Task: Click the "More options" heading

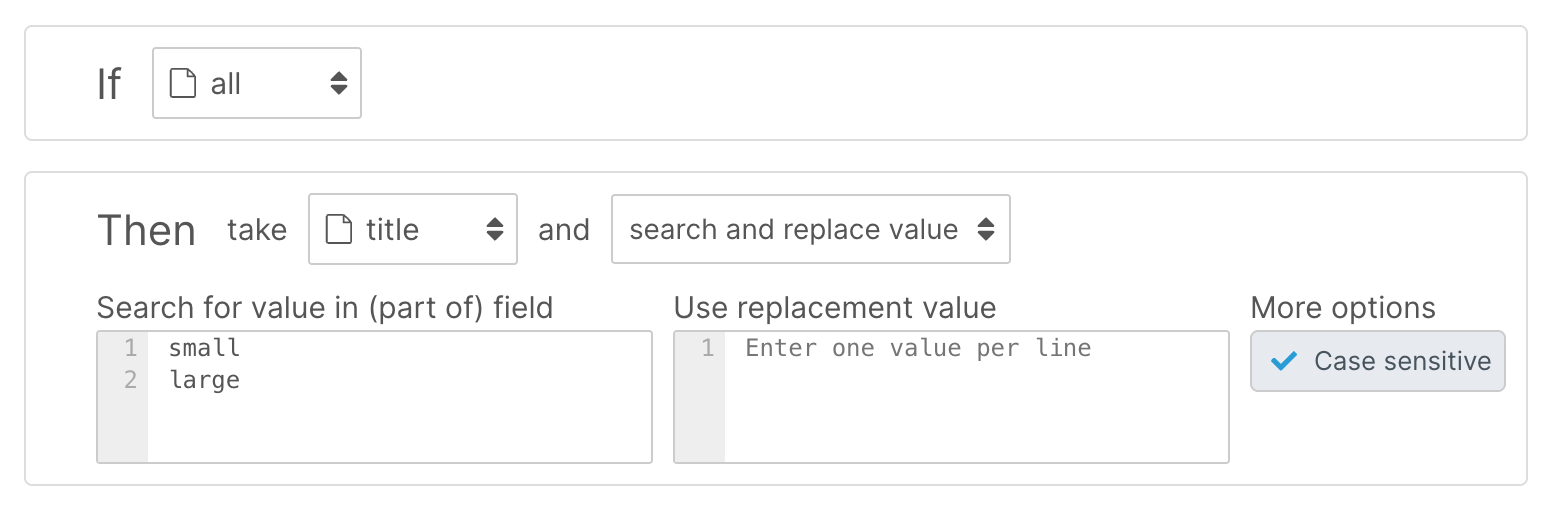Action: (x=1342, y=307)
